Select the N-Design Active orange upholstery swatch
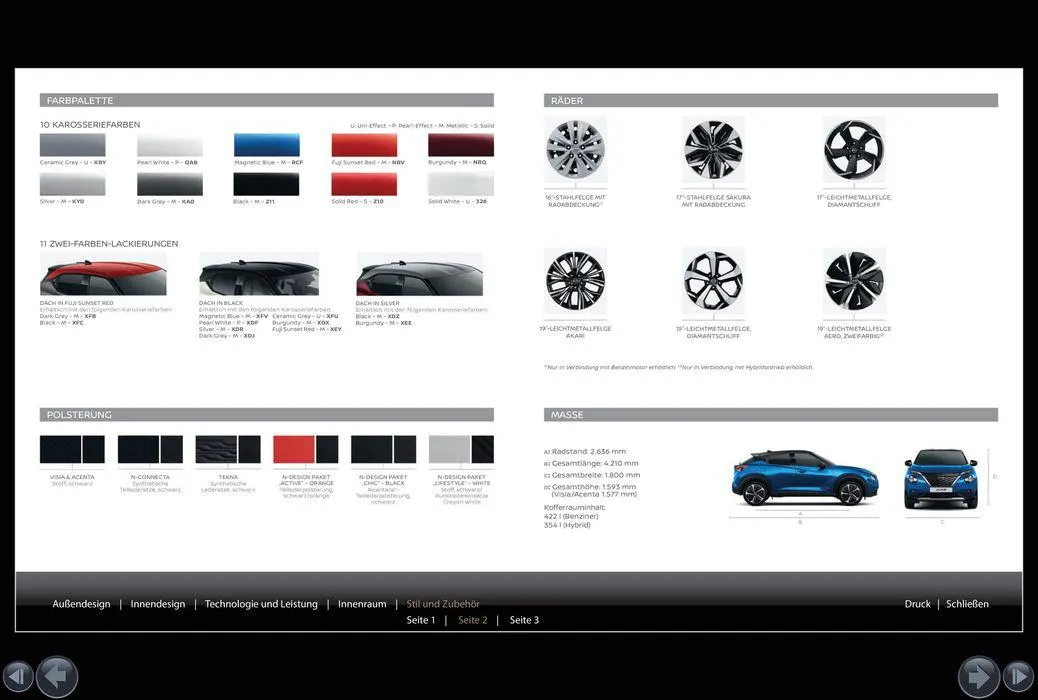1038x700 pixels. click(306, 449)
